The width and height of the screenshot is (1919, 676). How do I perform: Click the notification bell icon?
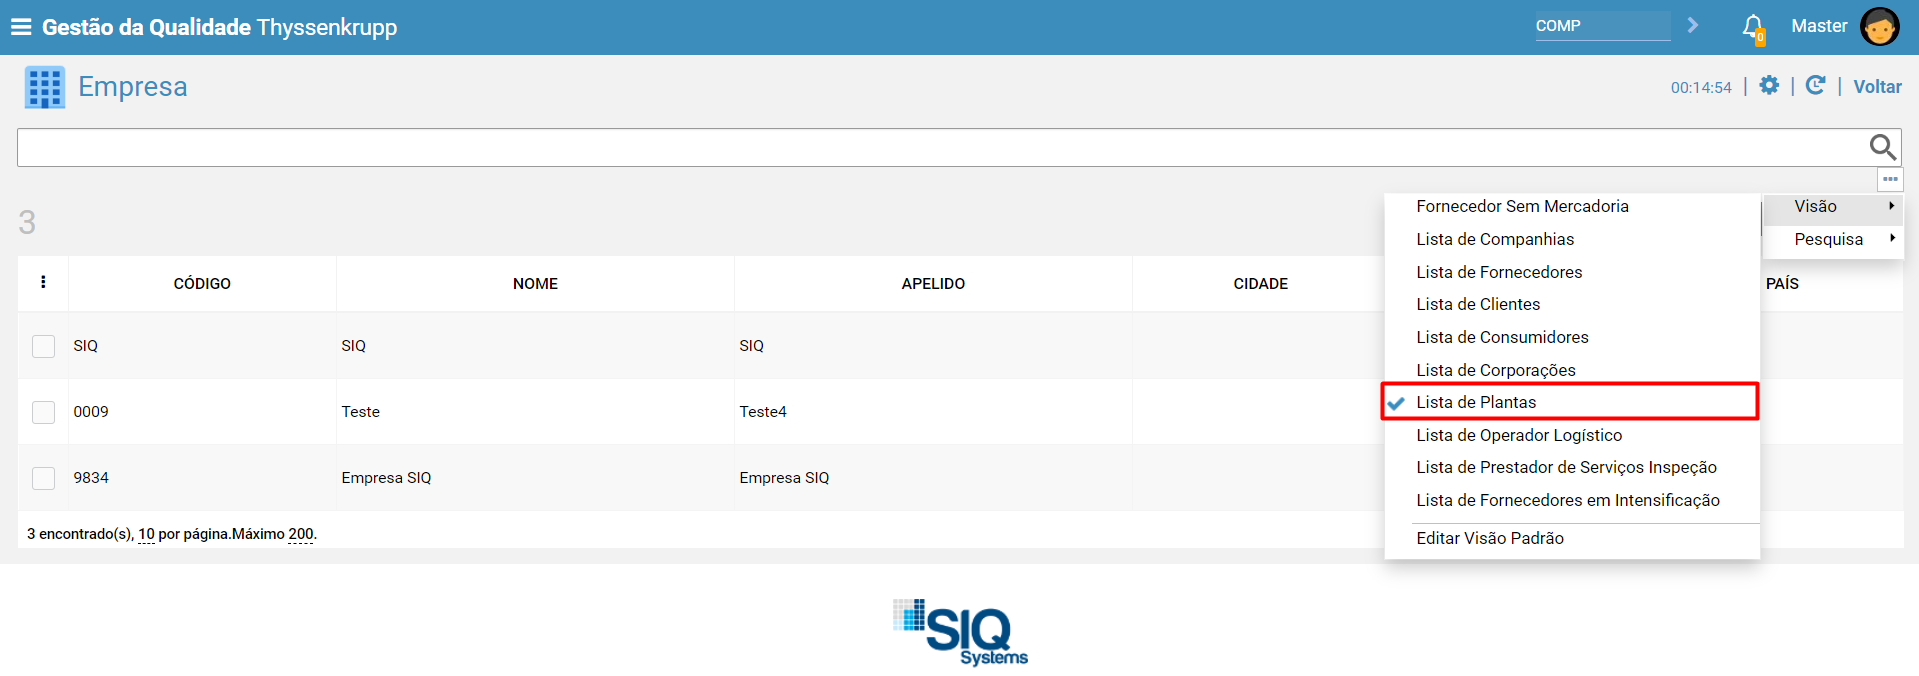(1753, 27)
